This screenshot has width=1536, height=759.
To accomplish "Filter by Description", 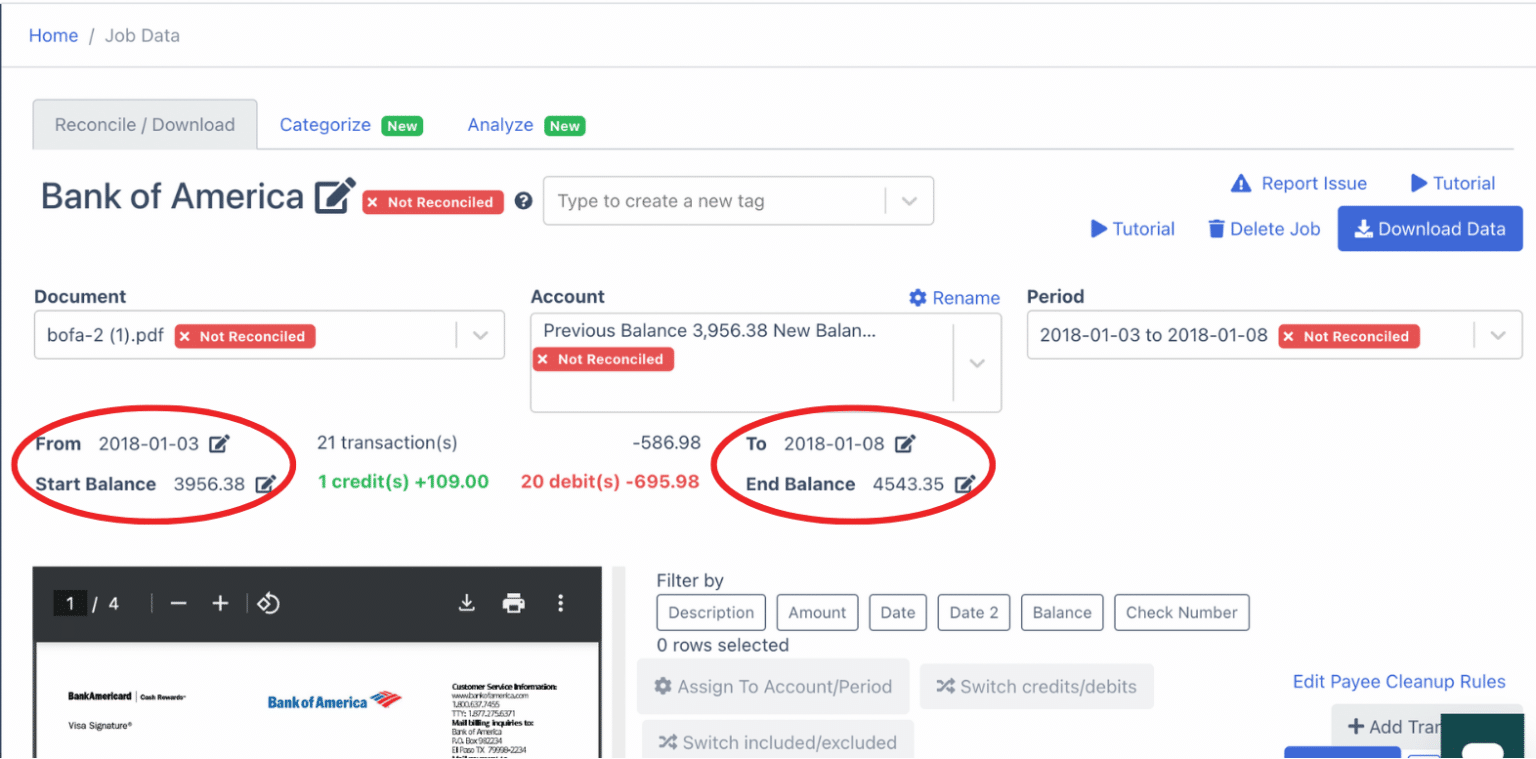I will [711, 613].
